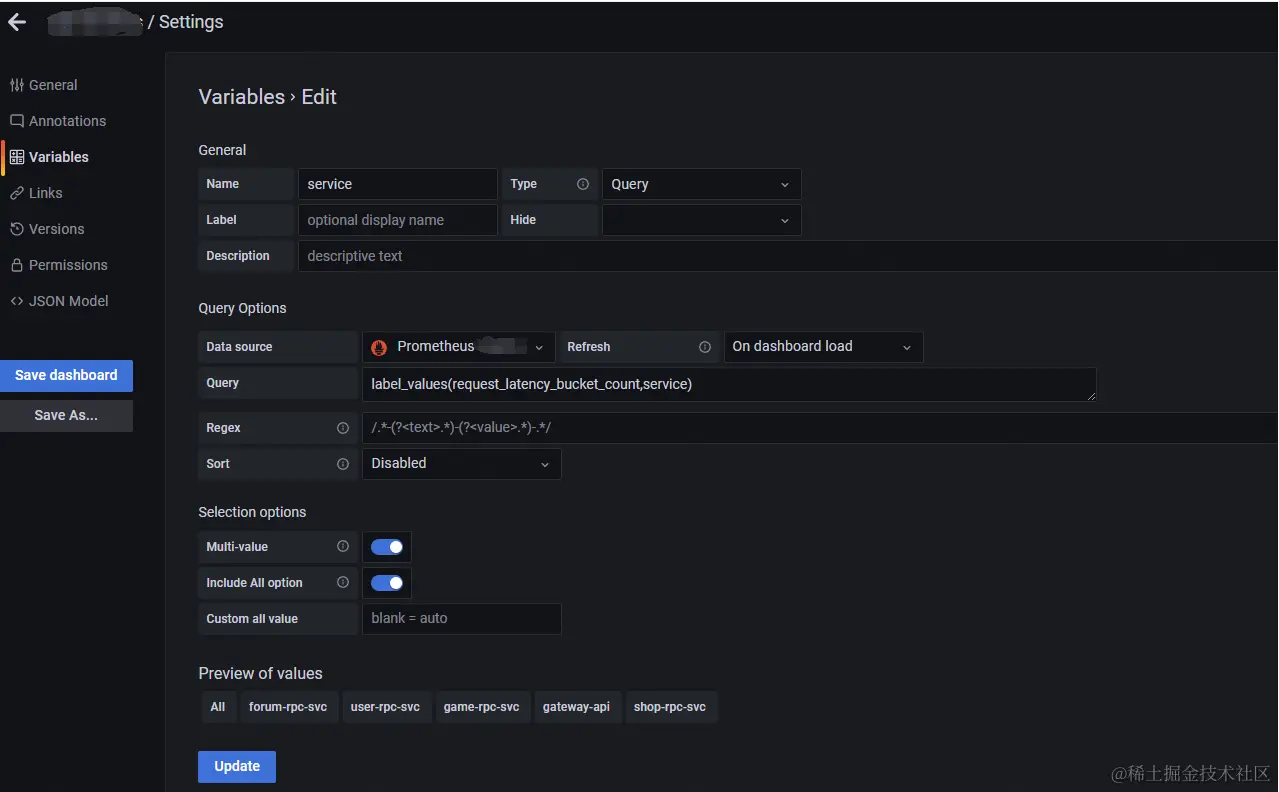
Task: Click the Name field containing service
Action: tap(398, 184)
